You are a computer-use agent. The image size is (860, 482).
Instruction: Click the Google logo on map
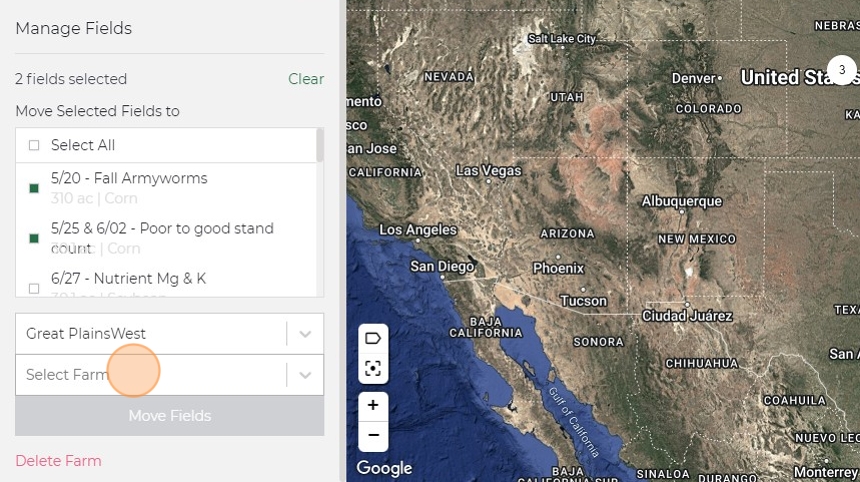384,468
